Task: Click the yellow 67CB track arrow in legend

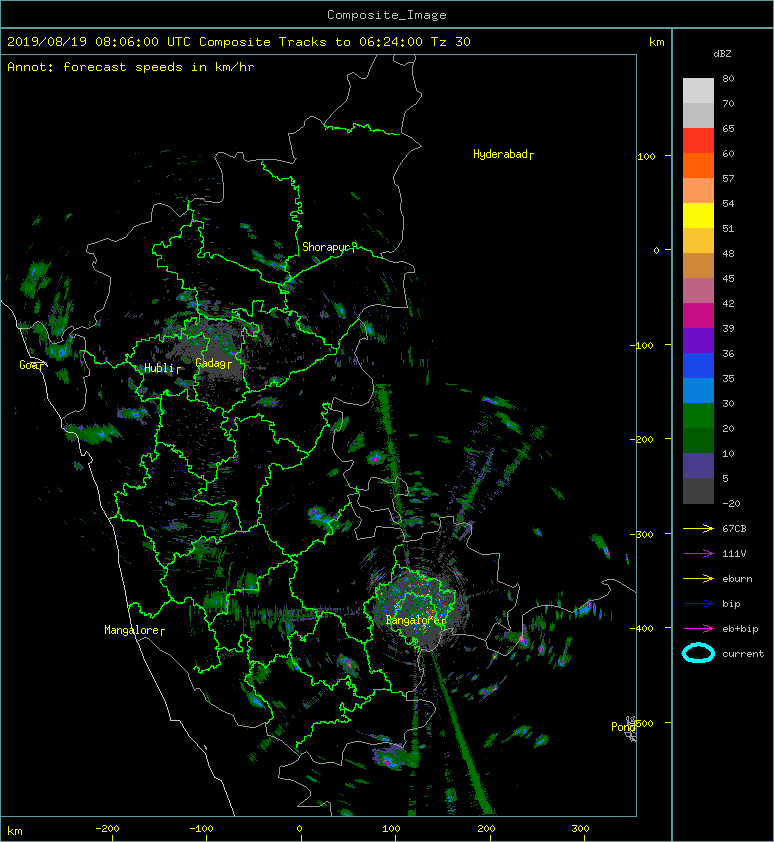Action: (698, 528)
